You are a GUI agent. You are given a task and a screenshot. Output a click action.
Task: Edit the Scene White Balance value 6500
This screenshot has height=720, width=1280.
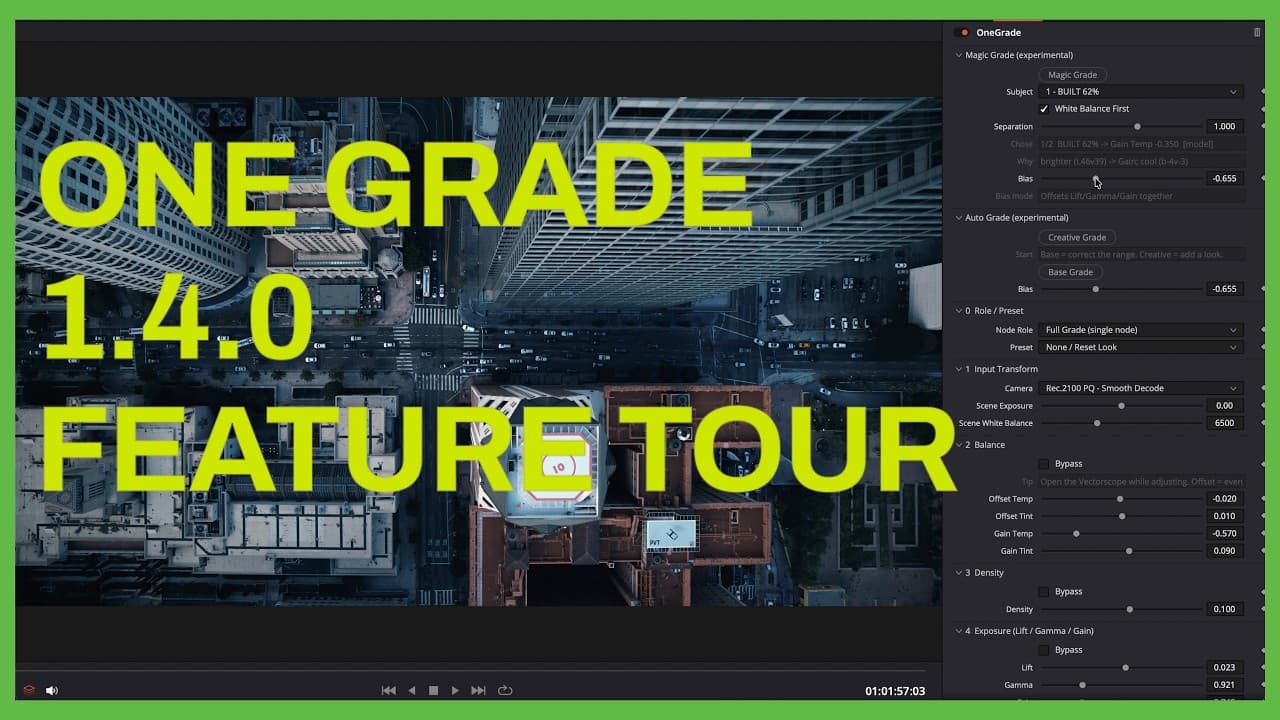pyautogui.click(x=1223, y=423)
